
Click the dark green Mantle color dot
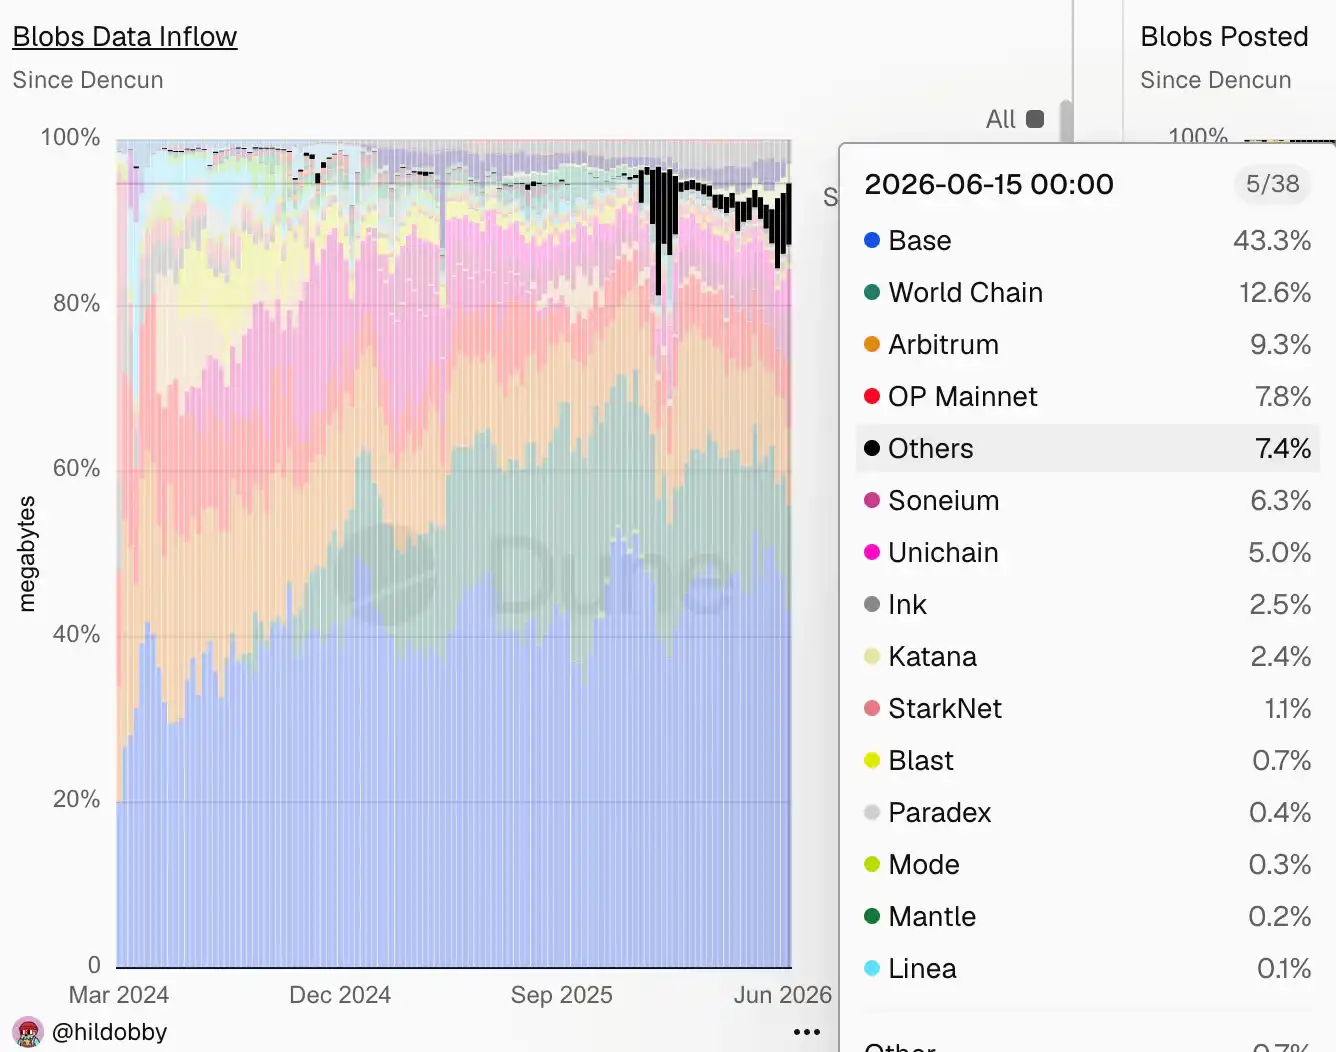(872, 916)
